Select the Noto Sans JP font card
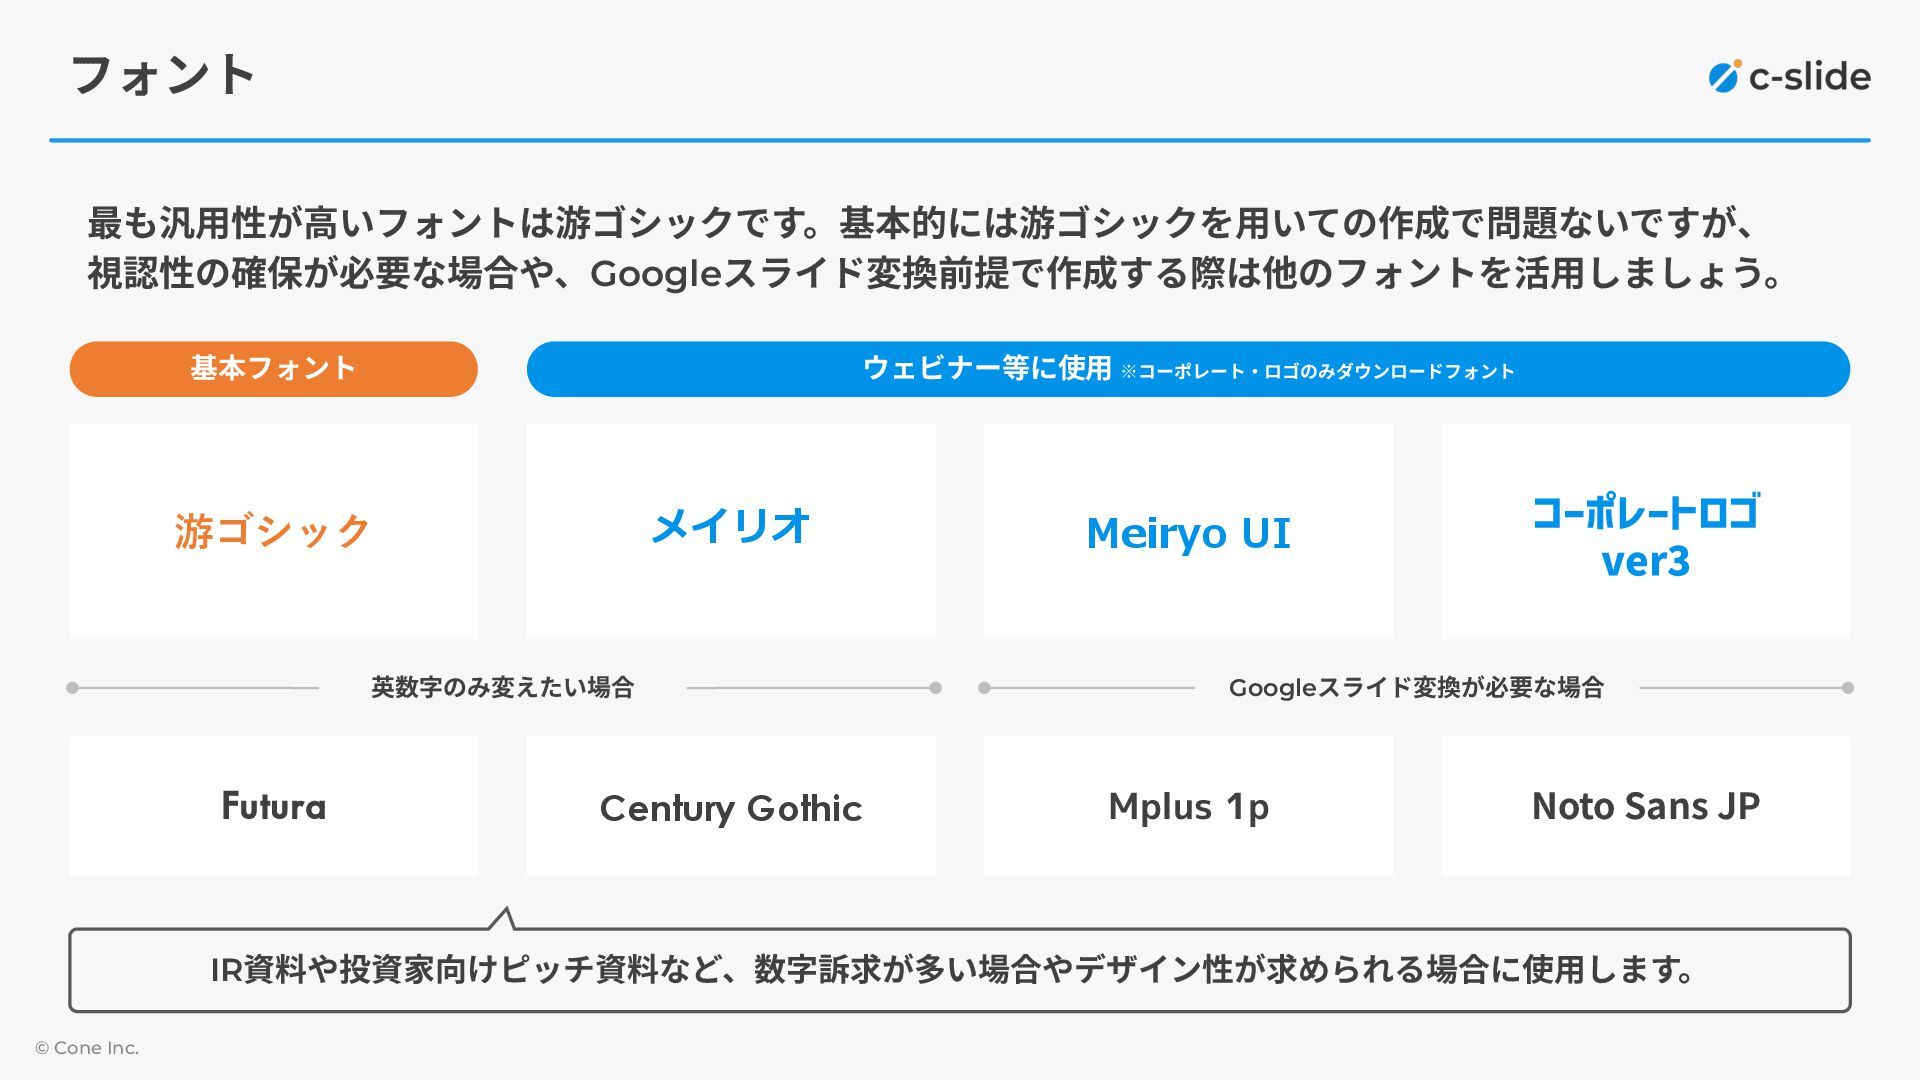This screenshot has width=1920, height=1080. click(1644, 806)
